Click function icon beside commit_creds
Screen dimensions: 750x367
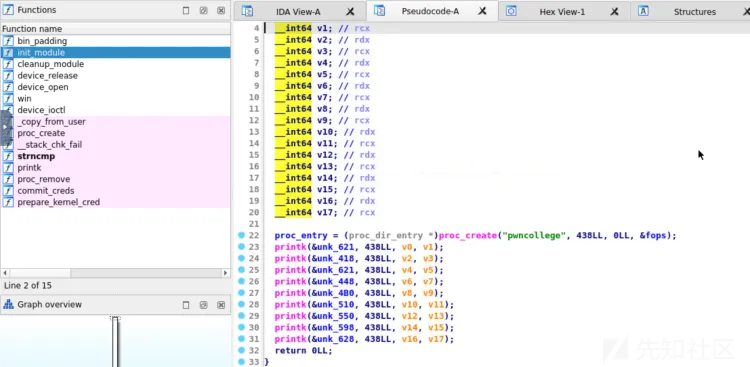click(8, 190)
